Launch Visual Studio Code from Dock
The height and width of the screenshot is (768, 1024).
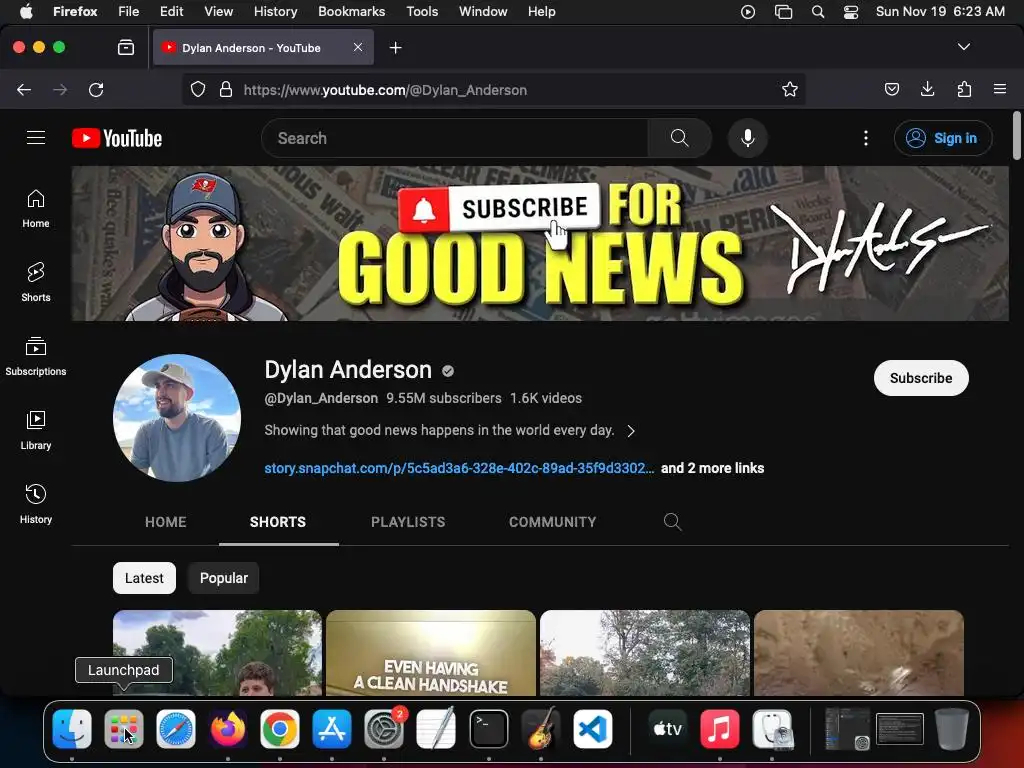(593, 729)
